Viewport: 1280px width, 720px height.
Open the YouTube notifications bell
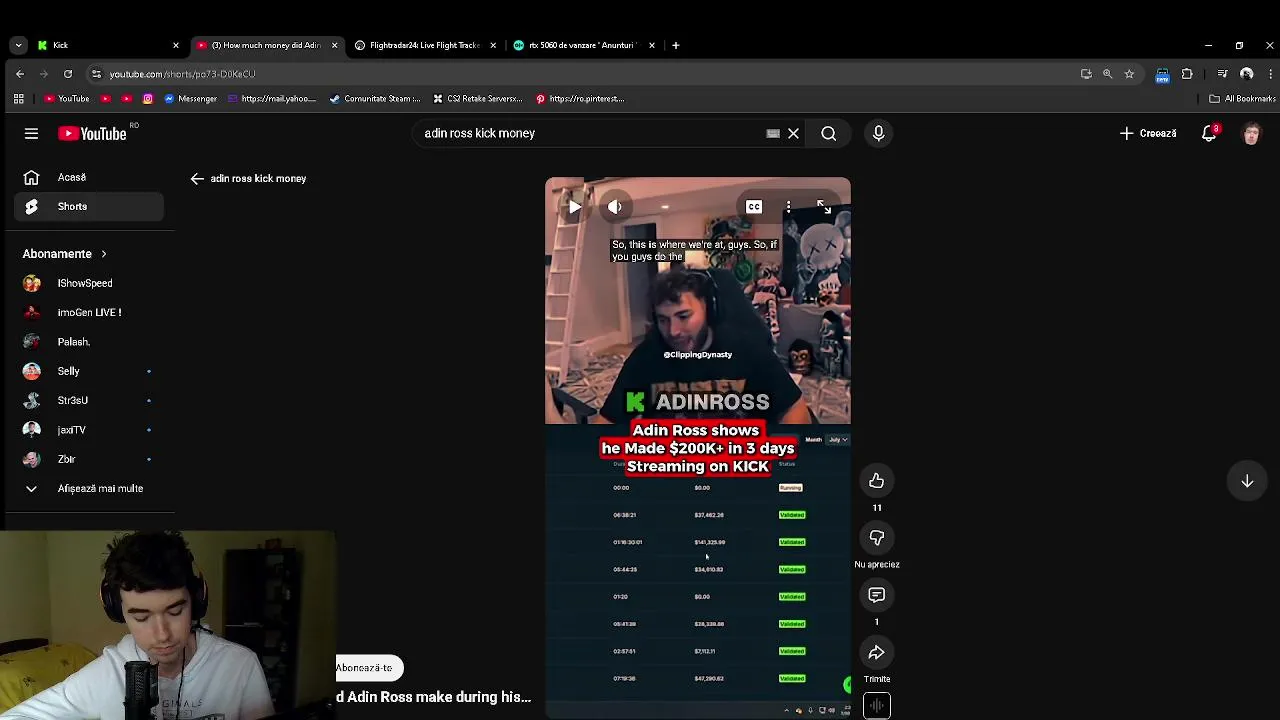(x=1209, y=133)
